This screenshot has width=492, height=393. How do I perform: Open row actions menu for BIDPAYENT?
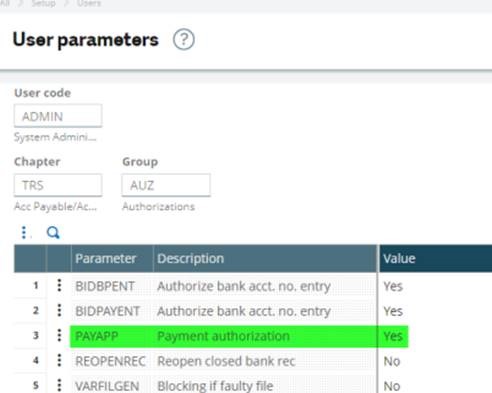pos(59,311)
